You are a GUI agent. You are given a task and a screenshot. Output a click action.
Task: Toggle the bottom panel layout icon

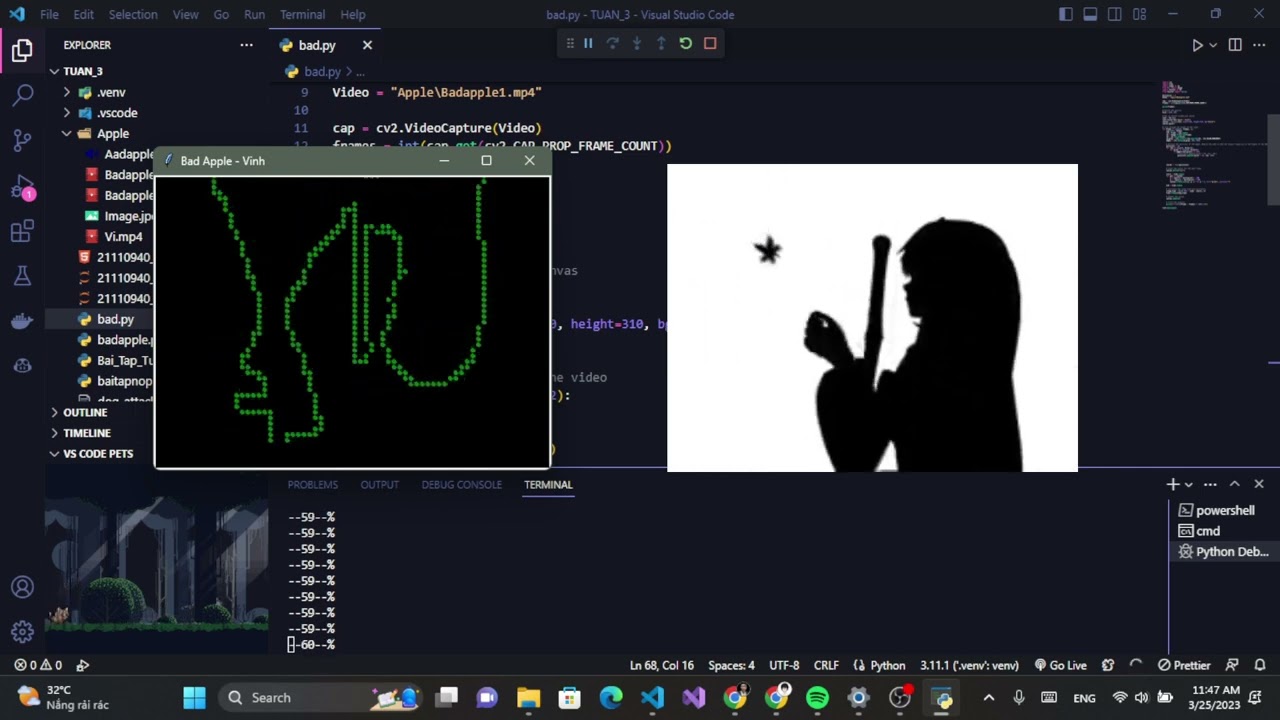(x=1090, y=14)
